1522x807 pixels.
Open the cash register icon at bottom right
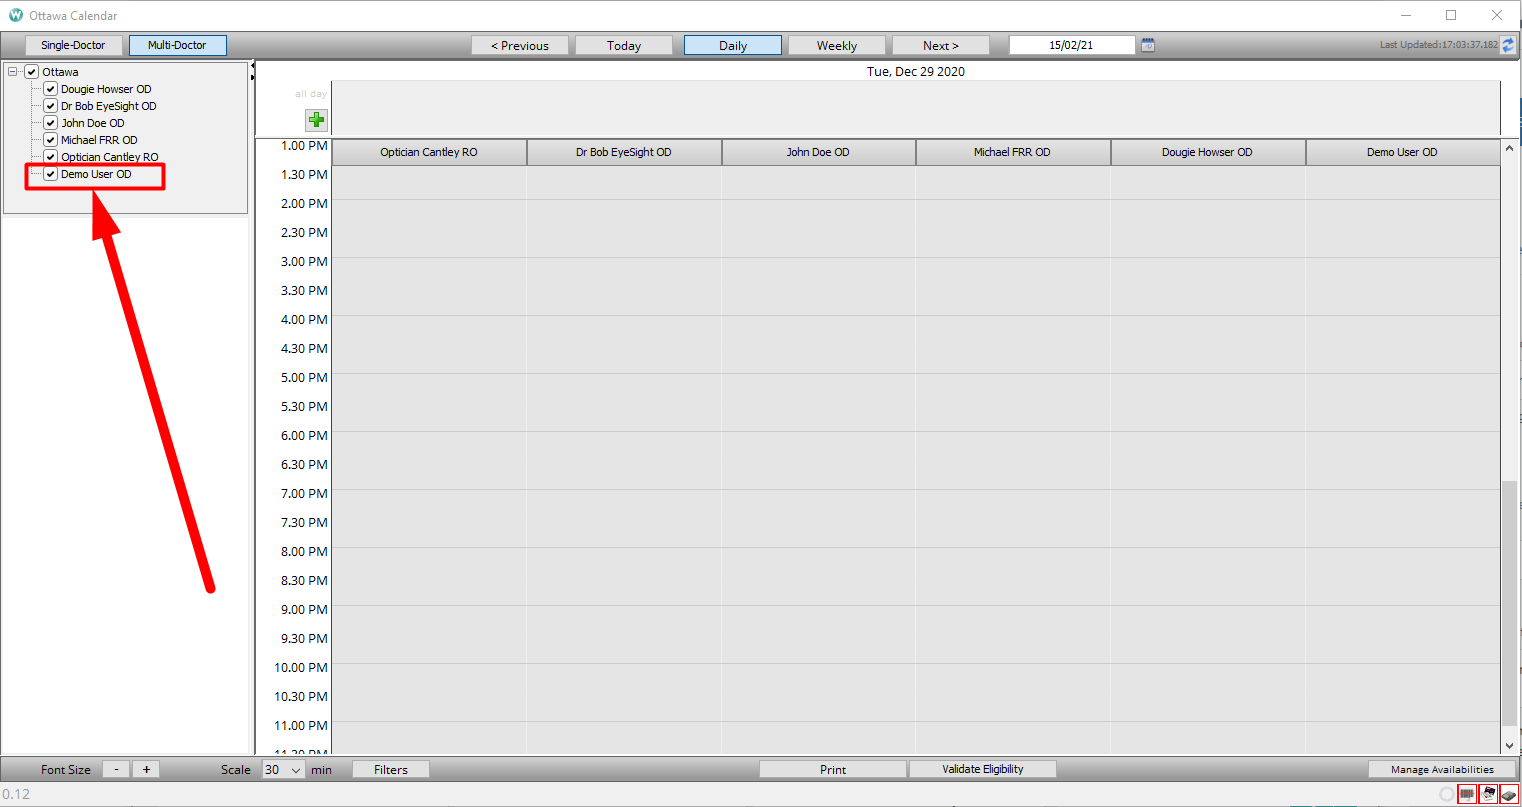pos(1488,794)
